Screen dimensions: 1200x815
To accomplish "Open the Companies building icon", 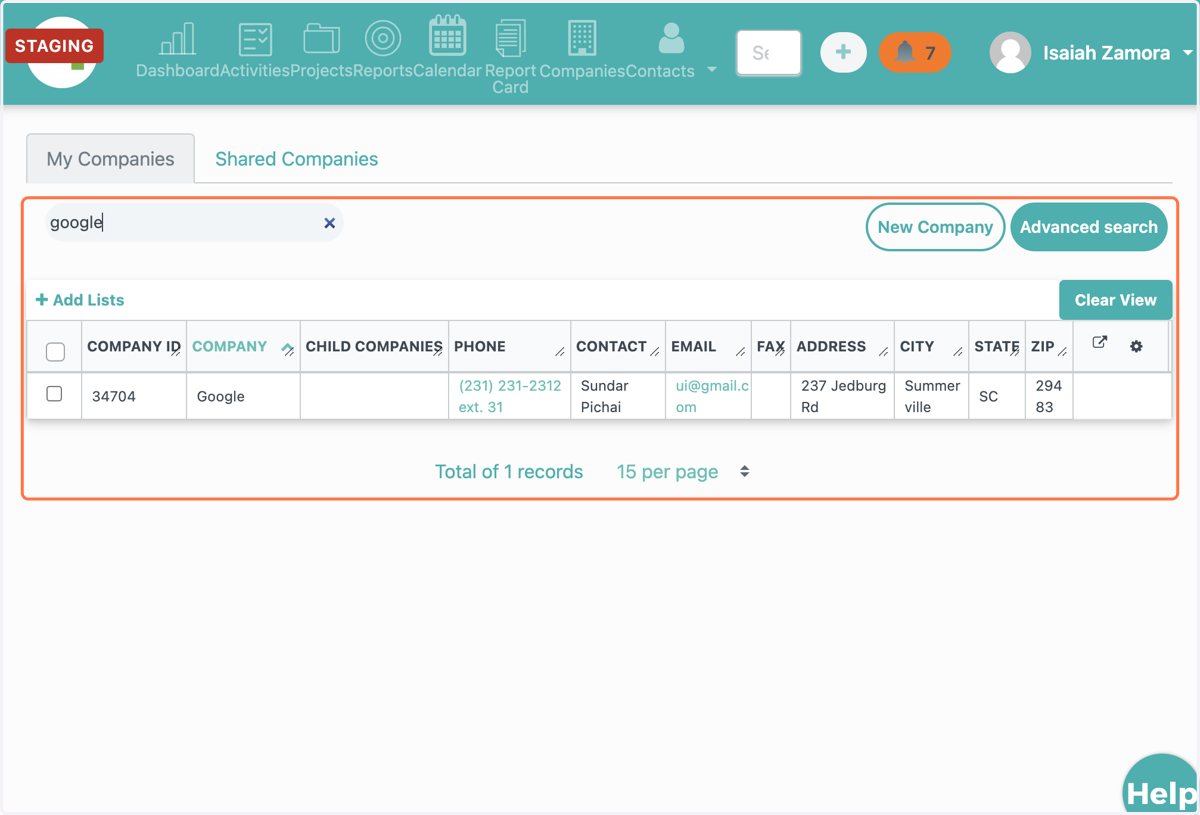I will click(582, 38).
